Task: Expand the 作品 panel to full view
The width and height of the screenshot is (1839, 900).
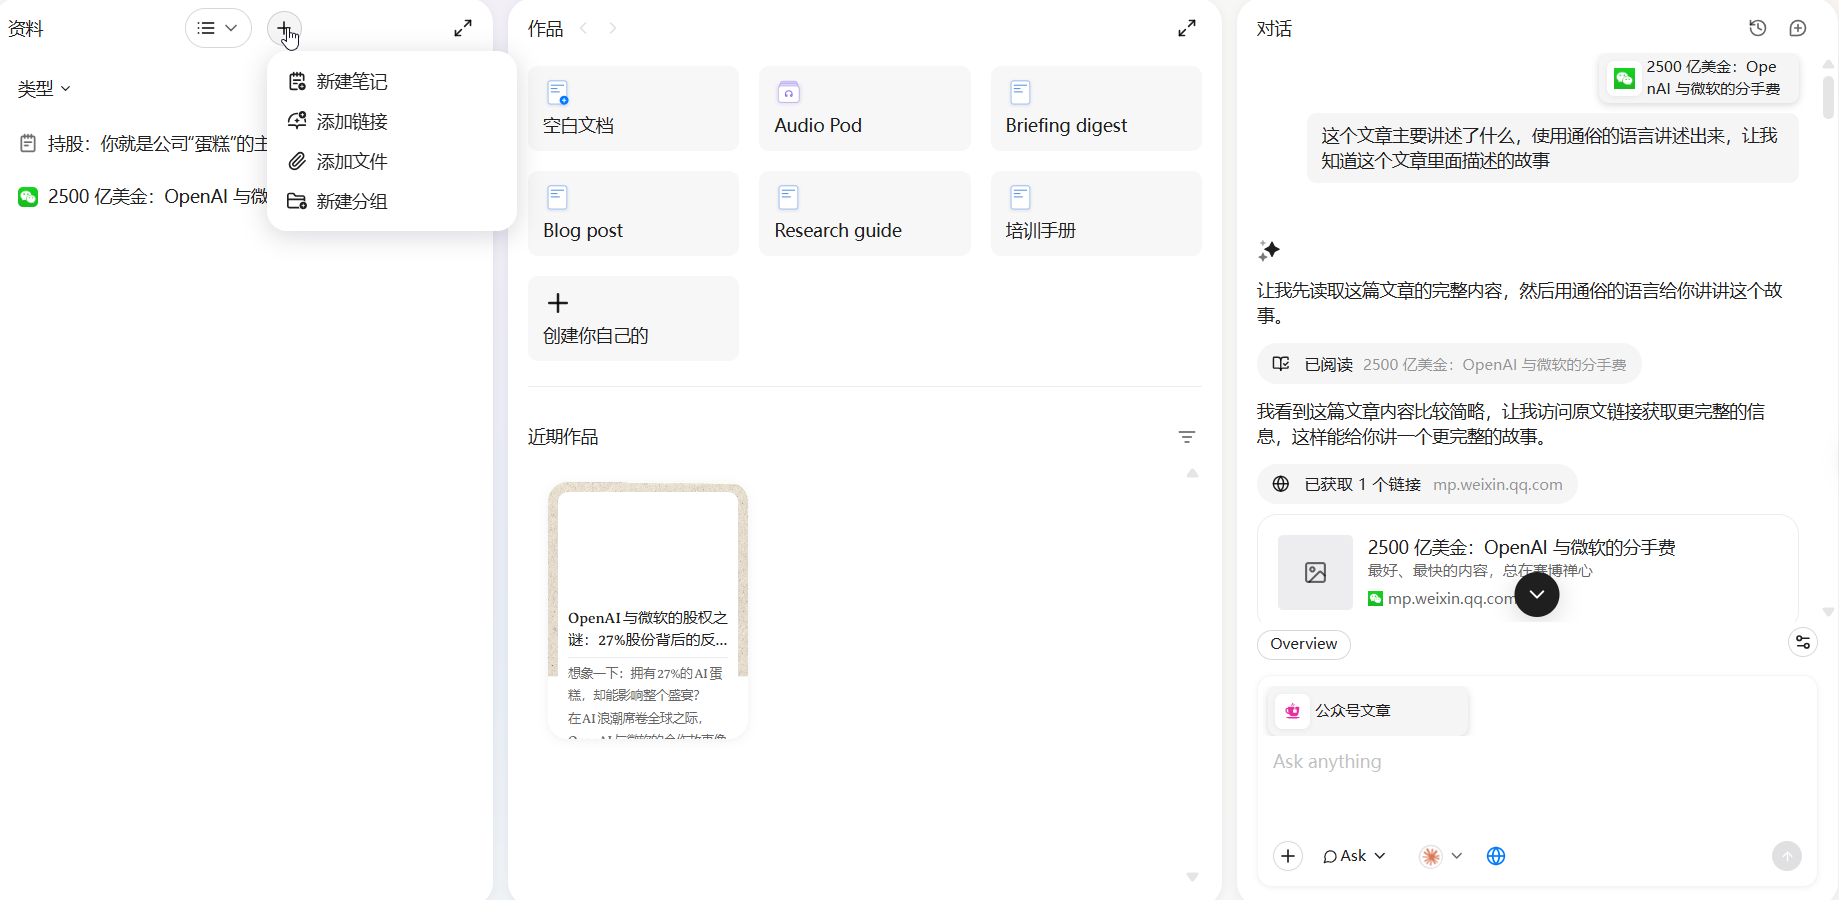Action: click(x=1187, y=28)
